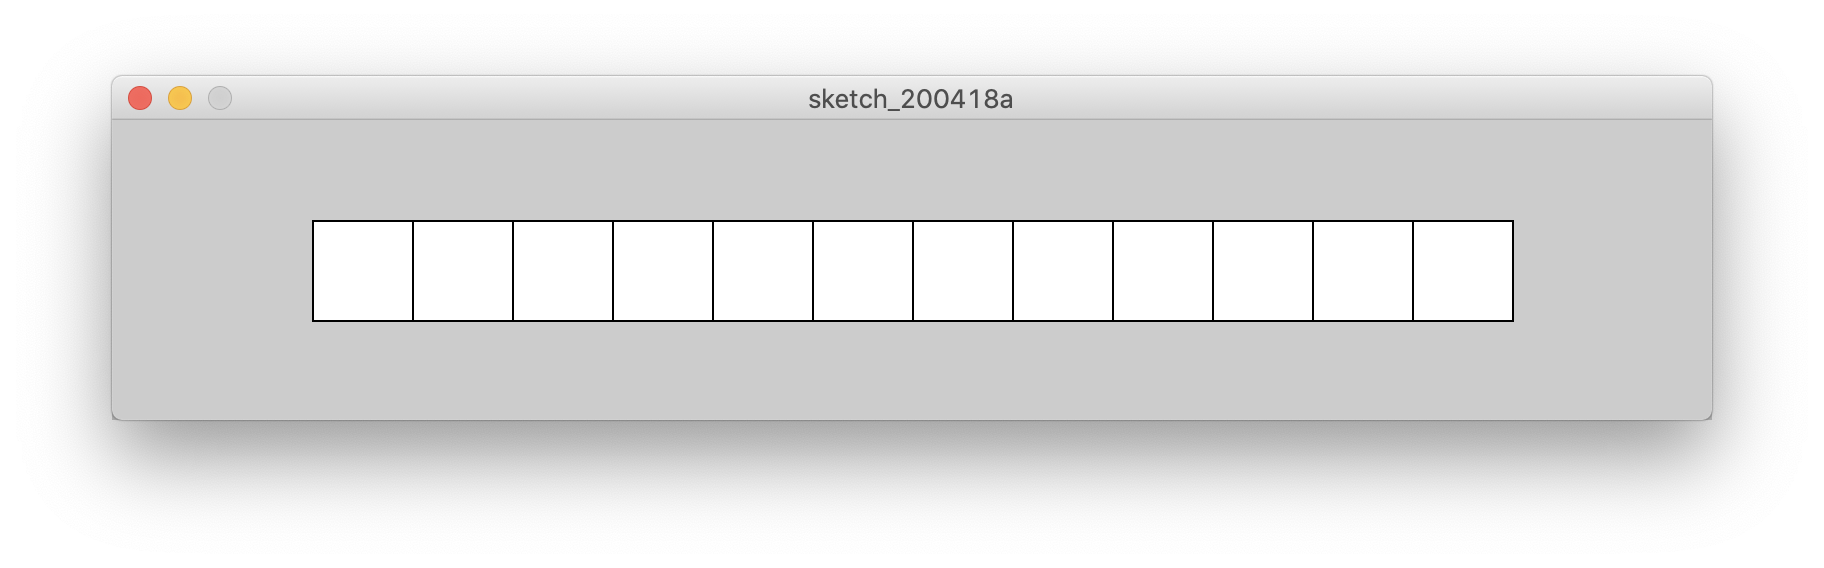Click the grayed-out zoom window button
The width and height of the screenshot is (1824, 568).
tap(220, 98)
